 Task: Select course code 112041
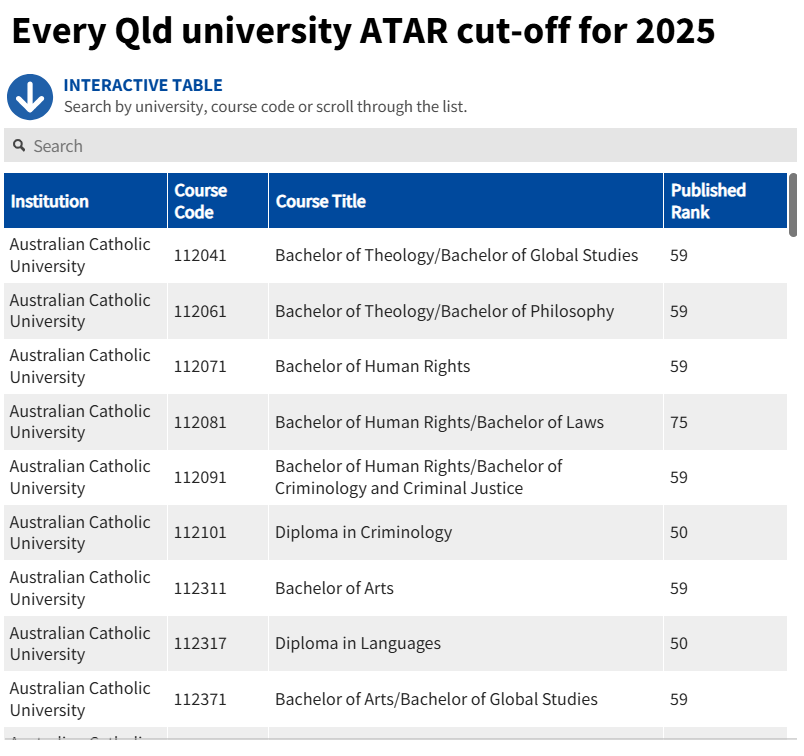tap(200, 255)
